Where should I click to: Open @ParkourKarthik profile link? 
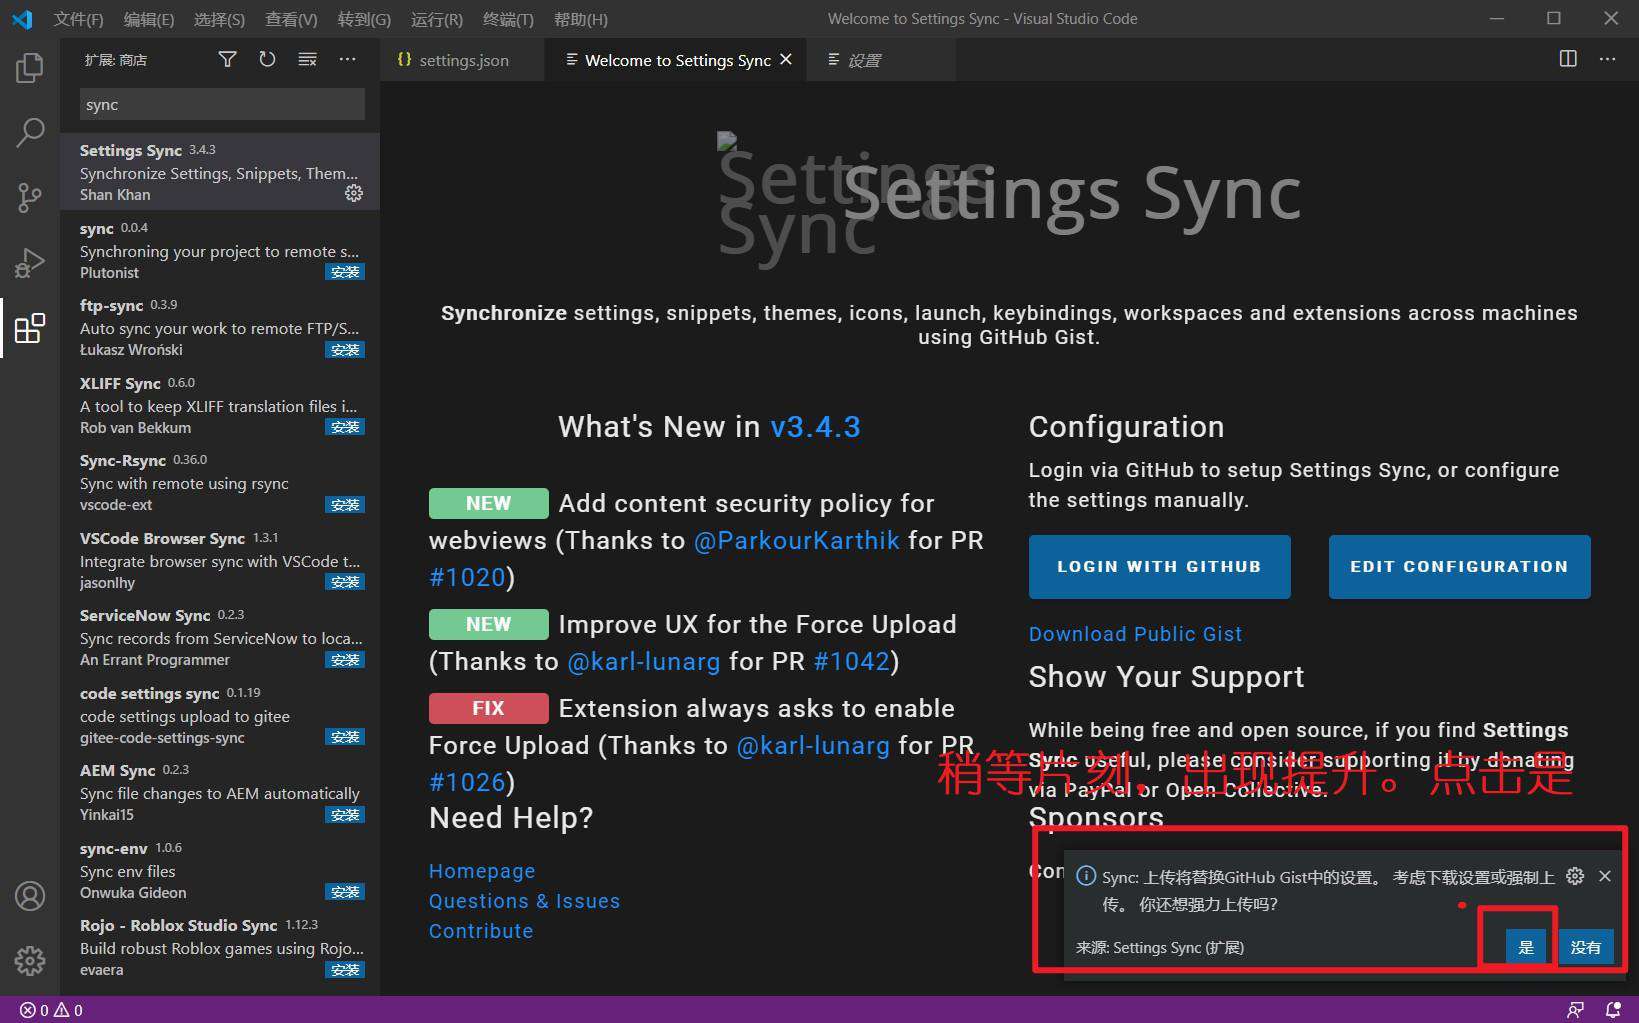[x=797, y=540]
